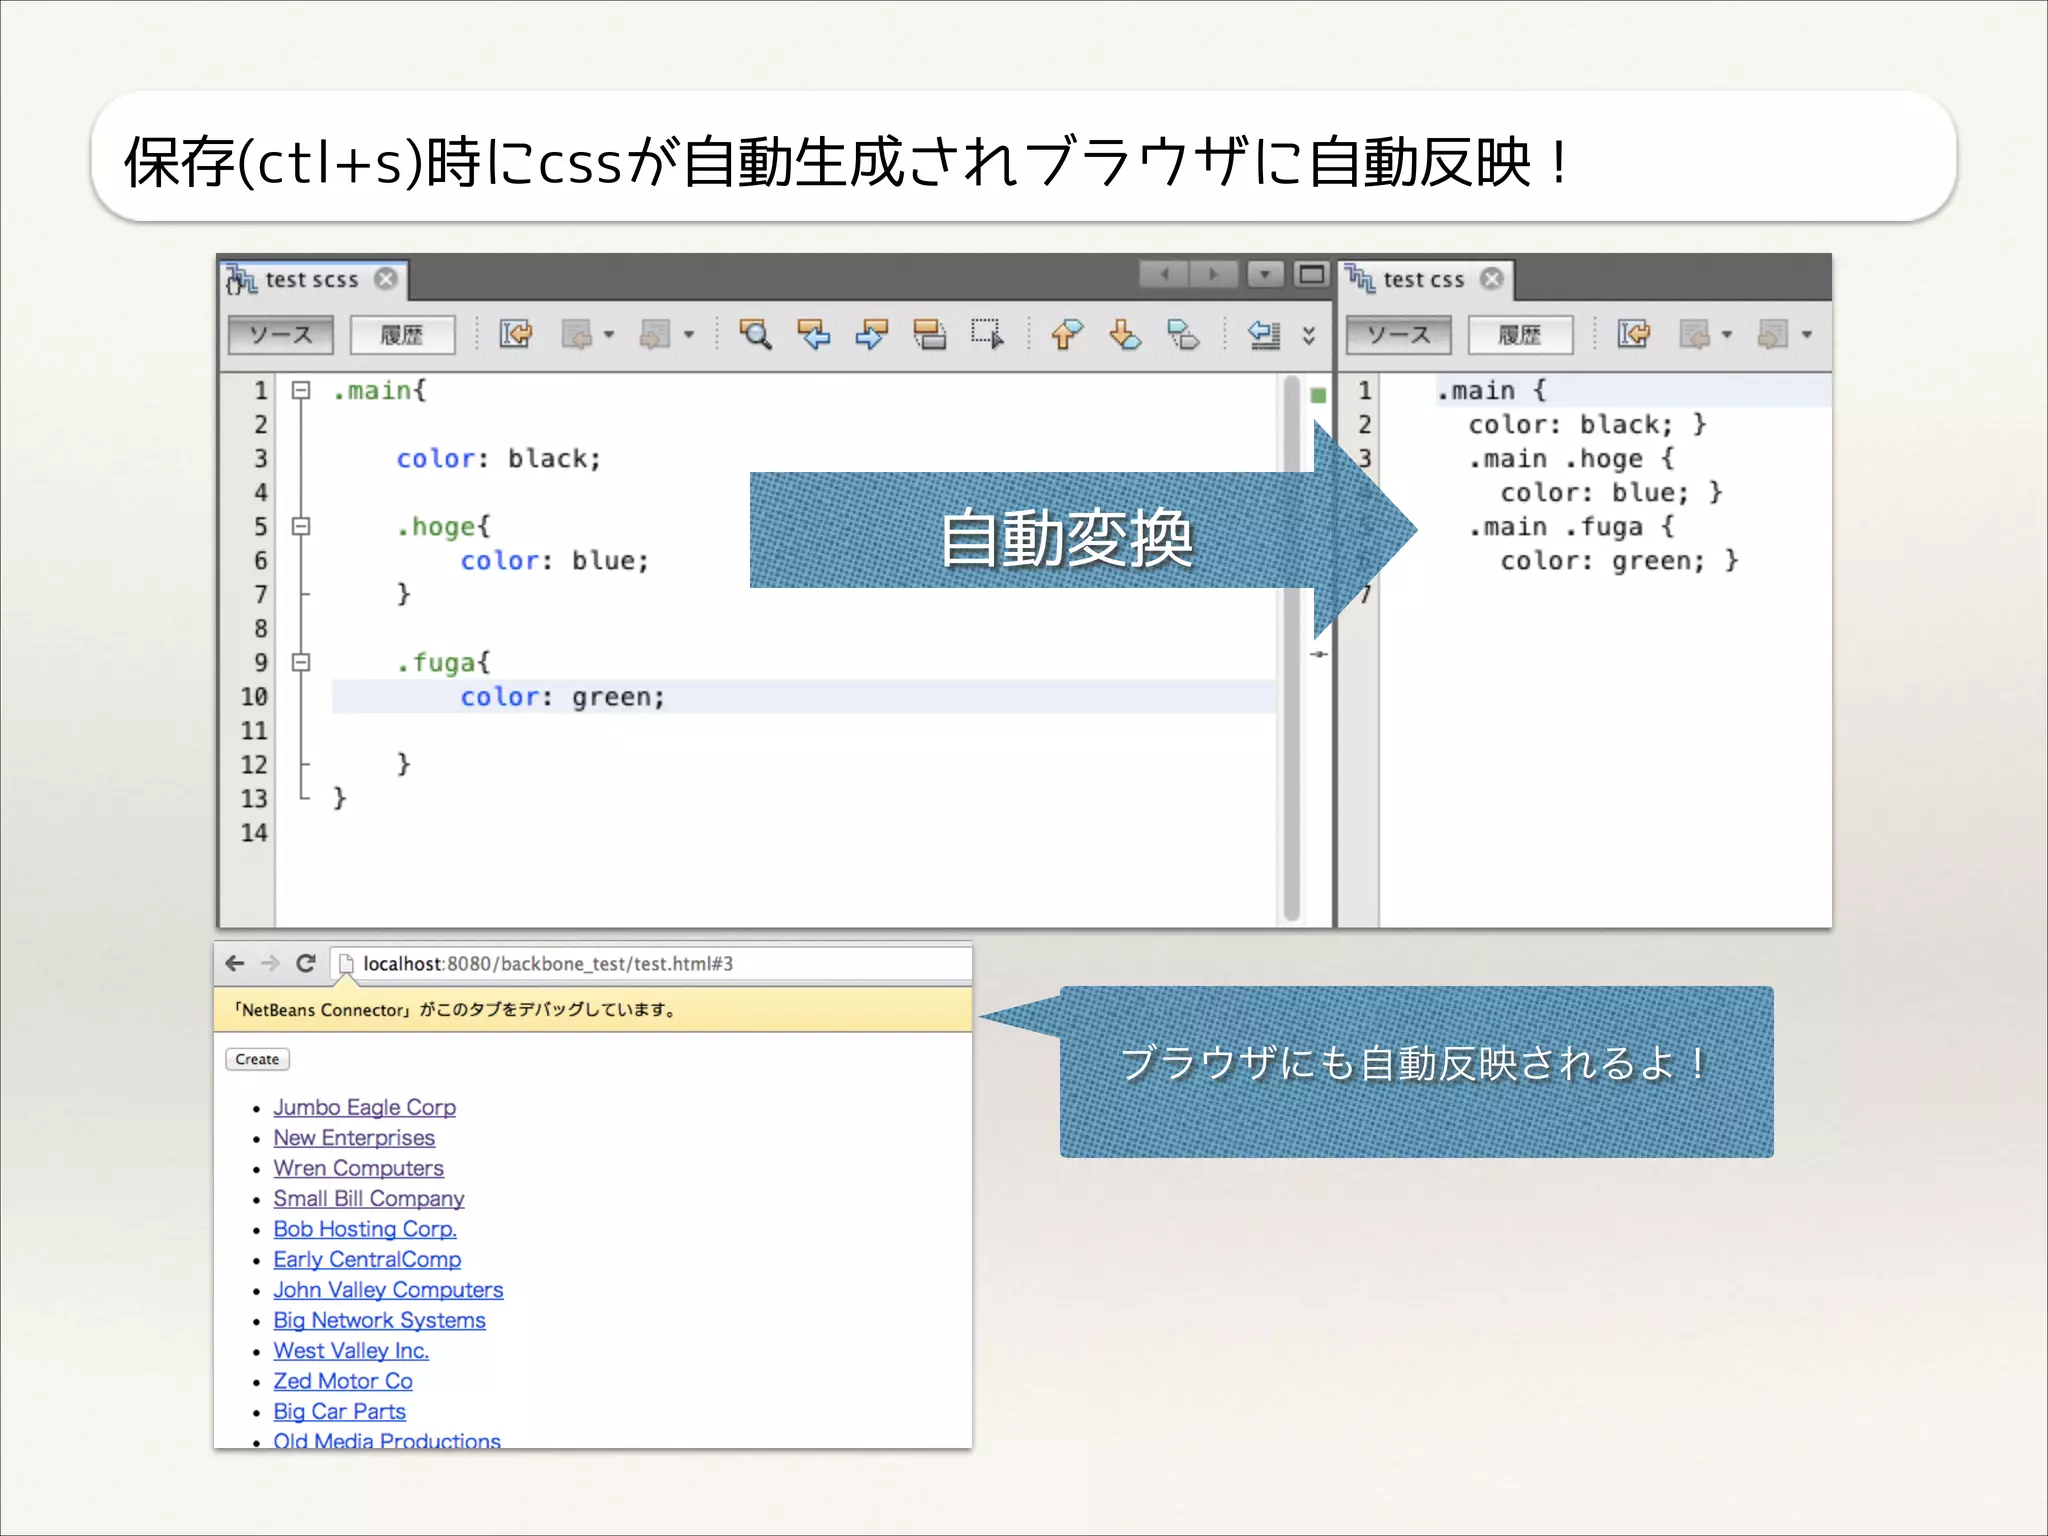Toggle highlight search icon
2048x1536 pixels.
pyautogui.click(x=929, y=334)
